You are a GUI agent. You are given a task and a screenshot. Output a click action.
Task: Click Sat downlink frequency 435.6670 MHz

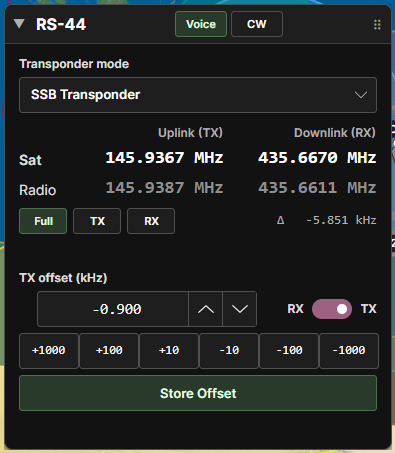[317, 158]
